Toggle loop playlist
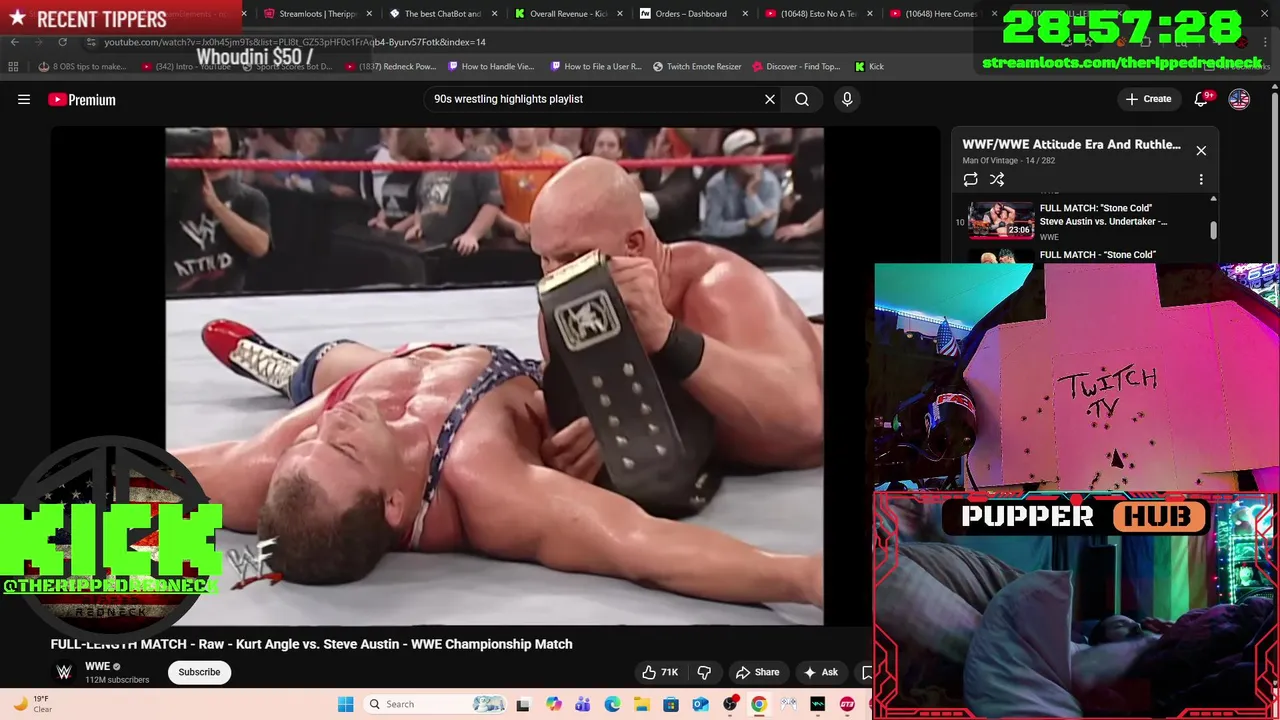Screen dimensions: 1280x720 tap(970, 180)
